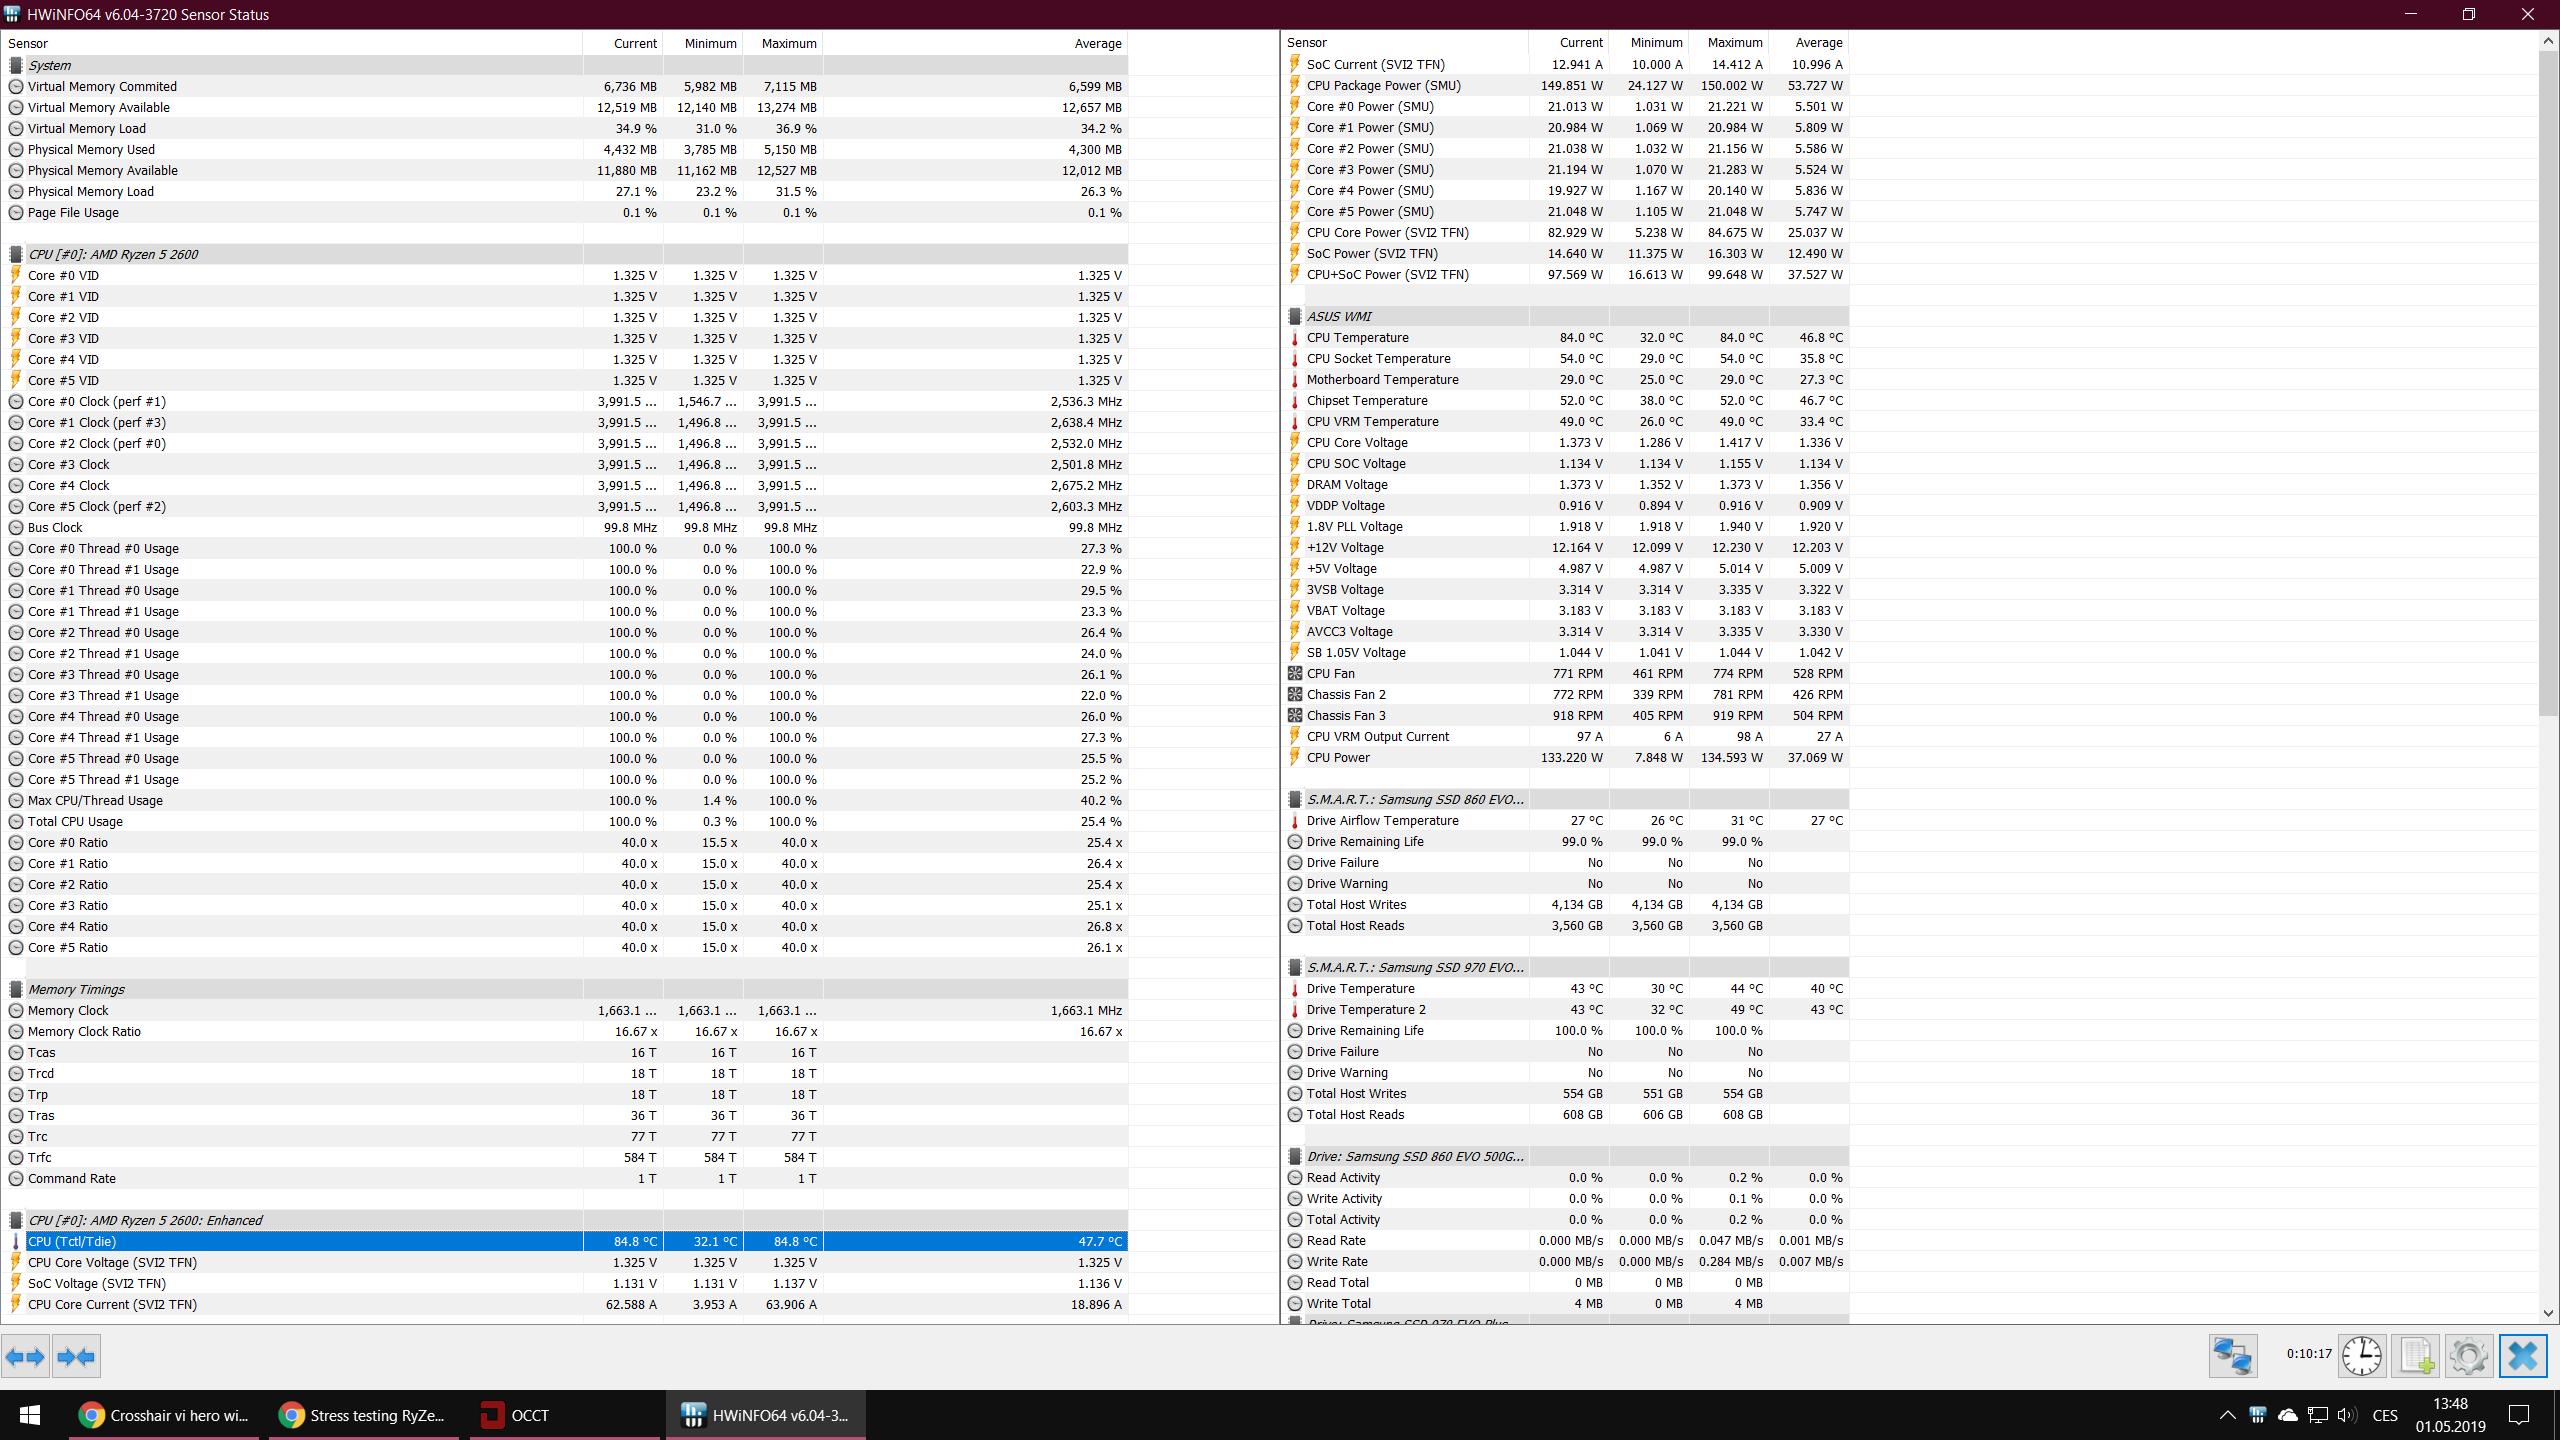Click the expand columns blue arrows button
Viewport: 2560px width, 1440px height.
(x=25, y=1357)
